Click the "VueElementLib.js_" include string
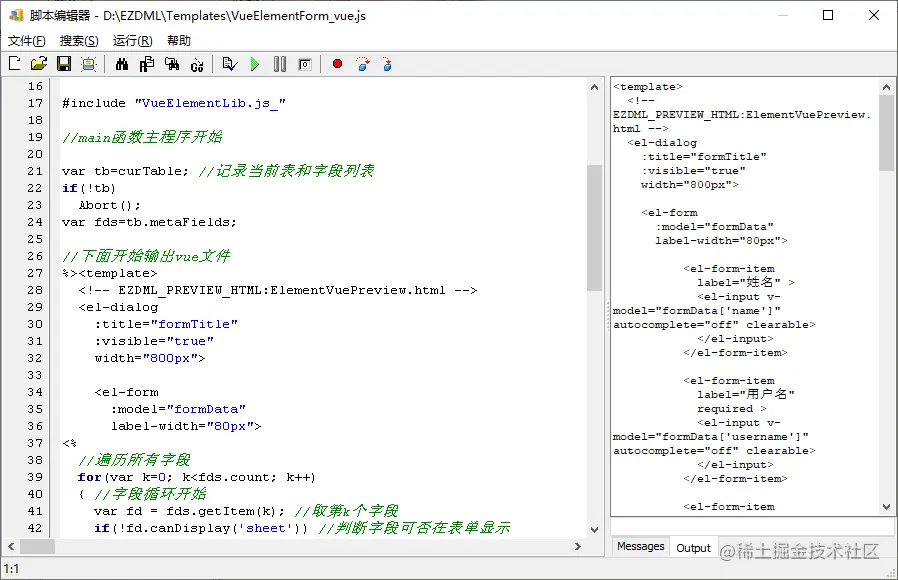898x580 pixels. pos(210,103)
